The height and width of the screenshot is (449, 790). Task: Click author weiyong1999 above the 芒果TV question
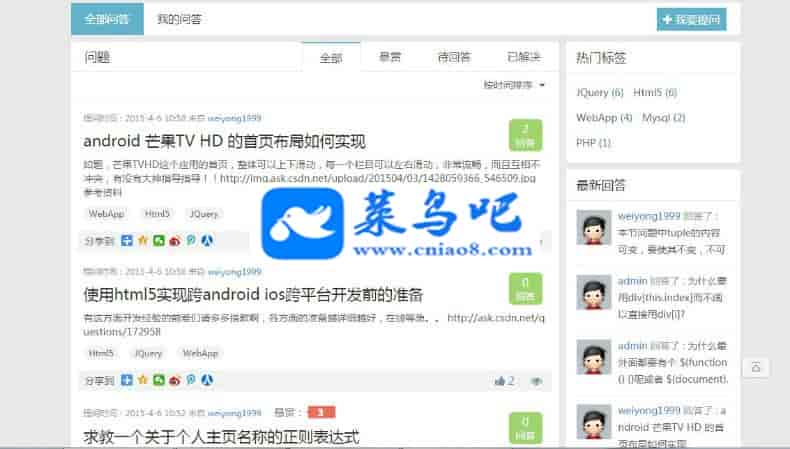click(234, 118)
